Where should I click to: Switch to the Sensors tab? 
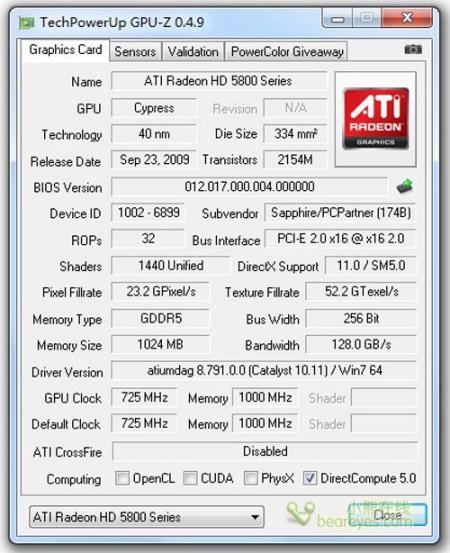(135, 51)
